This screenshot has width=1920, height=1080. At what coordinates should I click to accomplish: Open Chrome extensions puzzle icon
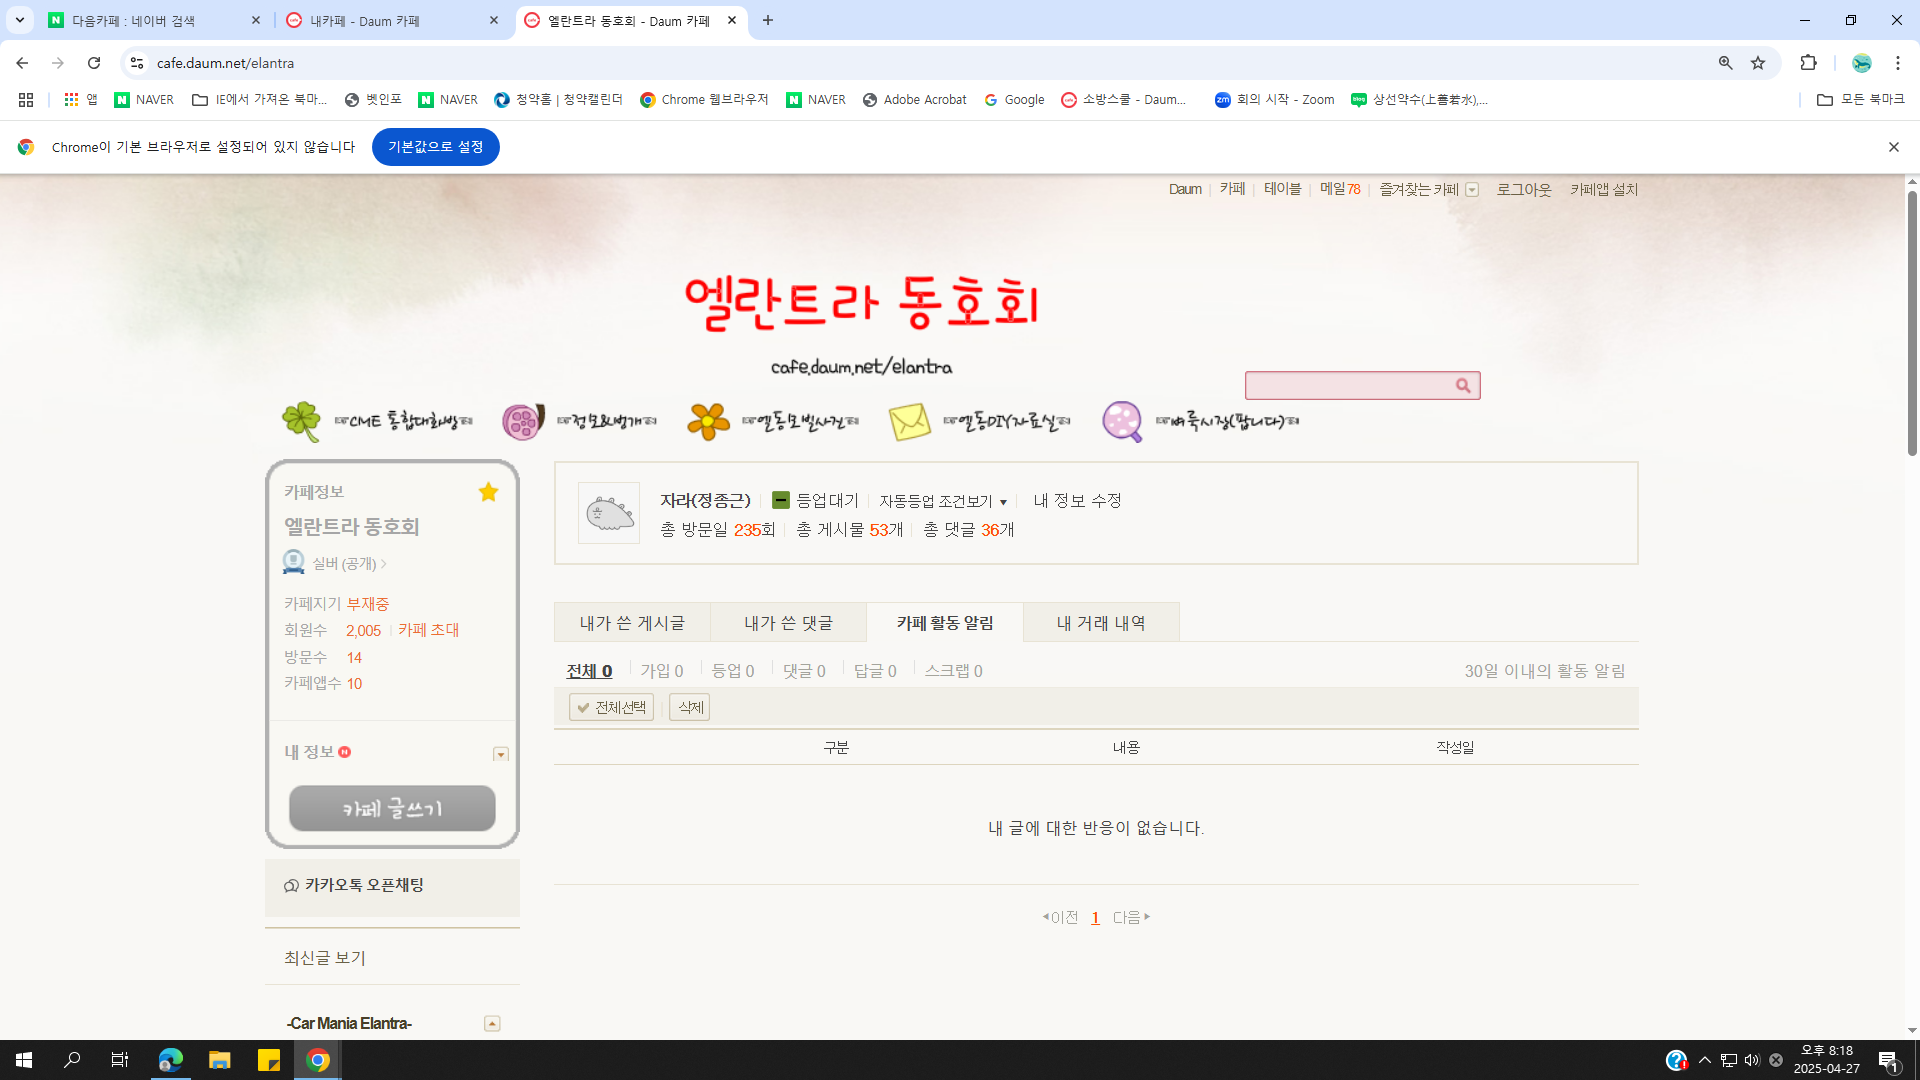(1808, 63)
